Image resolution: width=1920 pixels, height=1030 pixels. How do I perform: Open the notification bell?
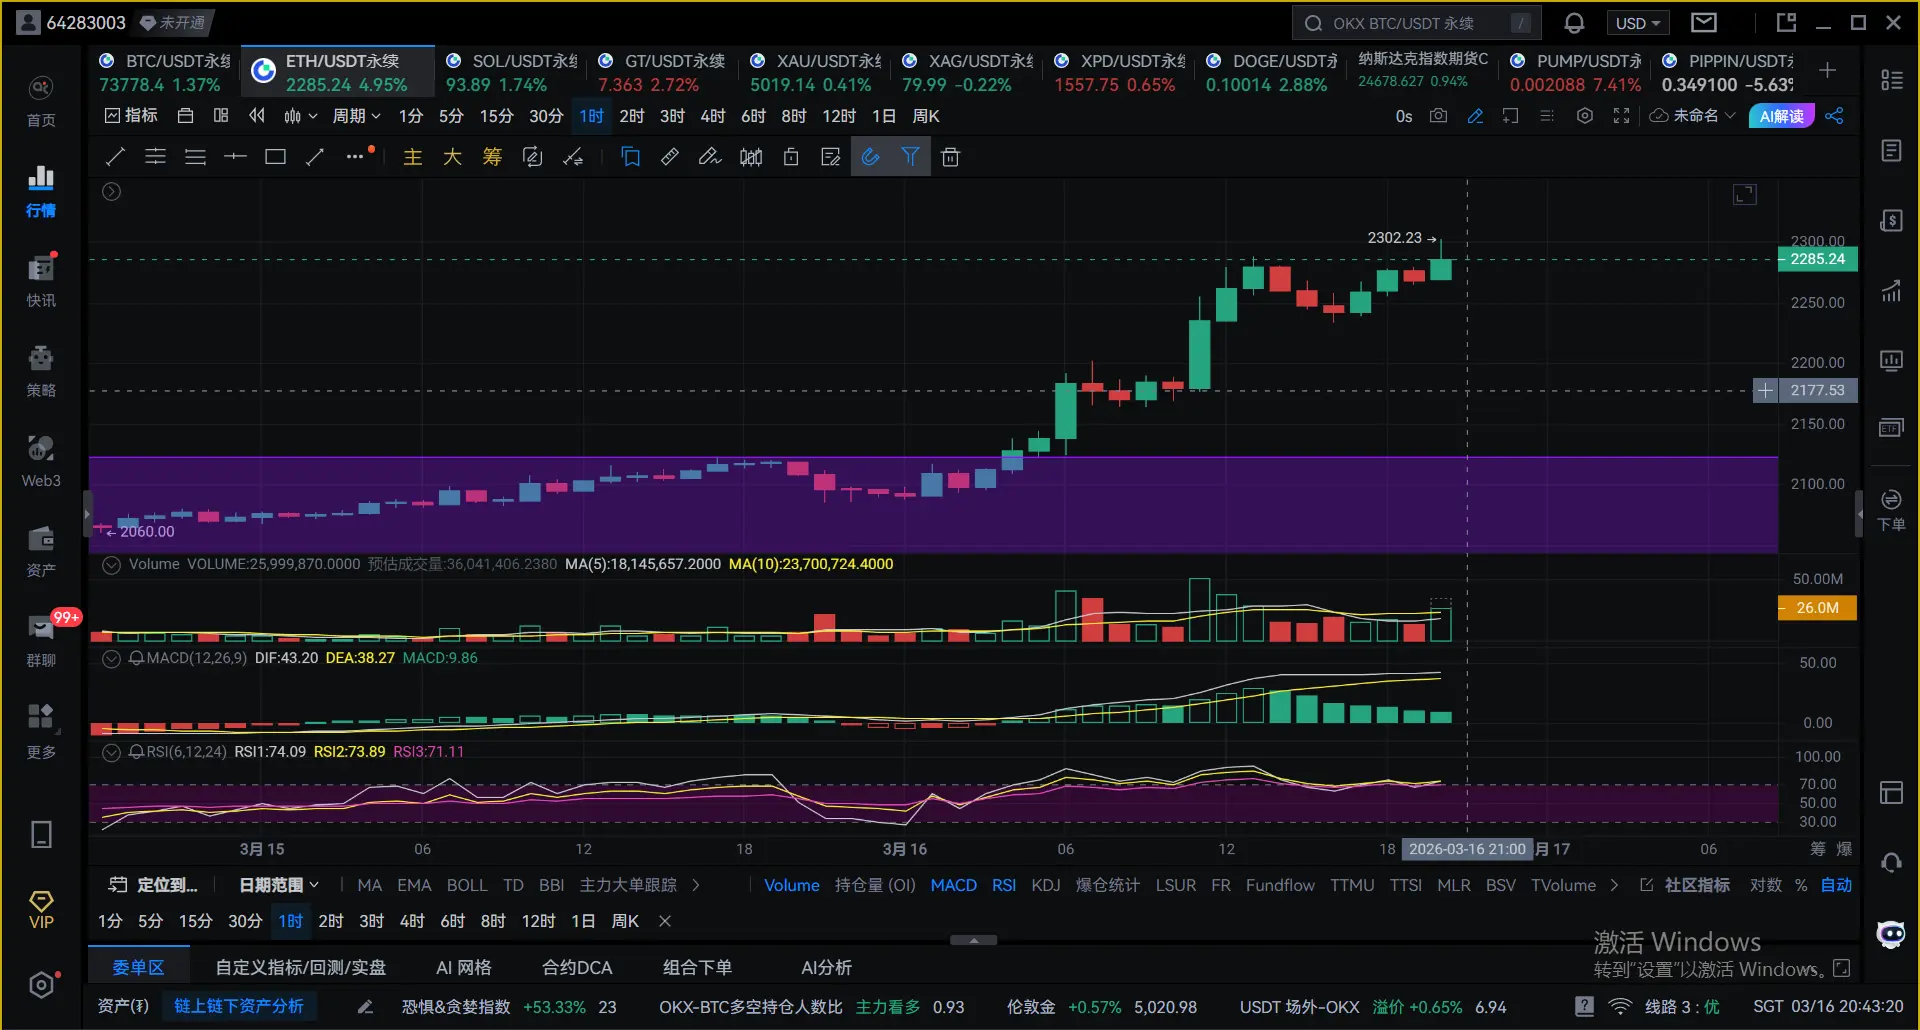coord(1574,23)
